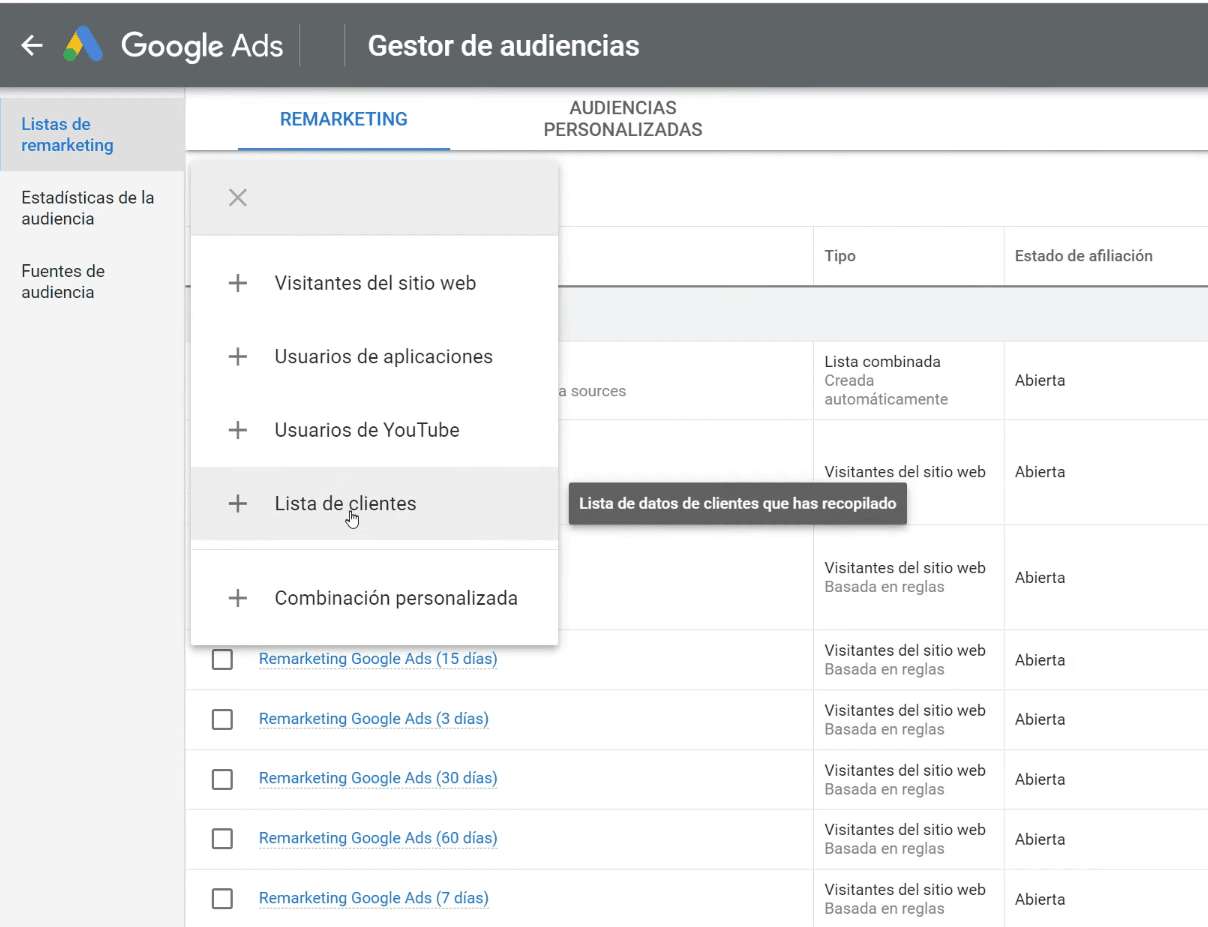Select Visitantes del sitio web option
Viewport: 1208px width, 927px height.
click(x=374, y=283)
